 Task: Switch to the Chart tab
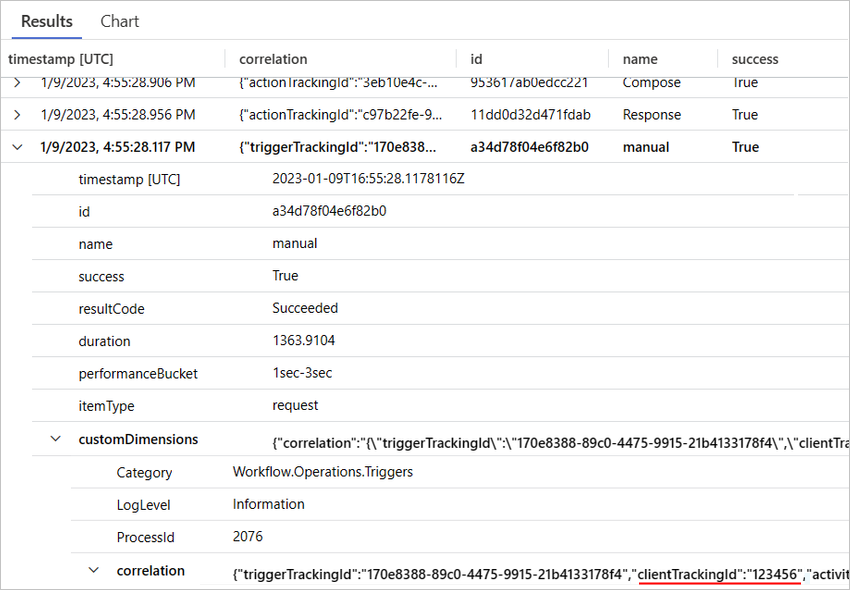point(119,21)
